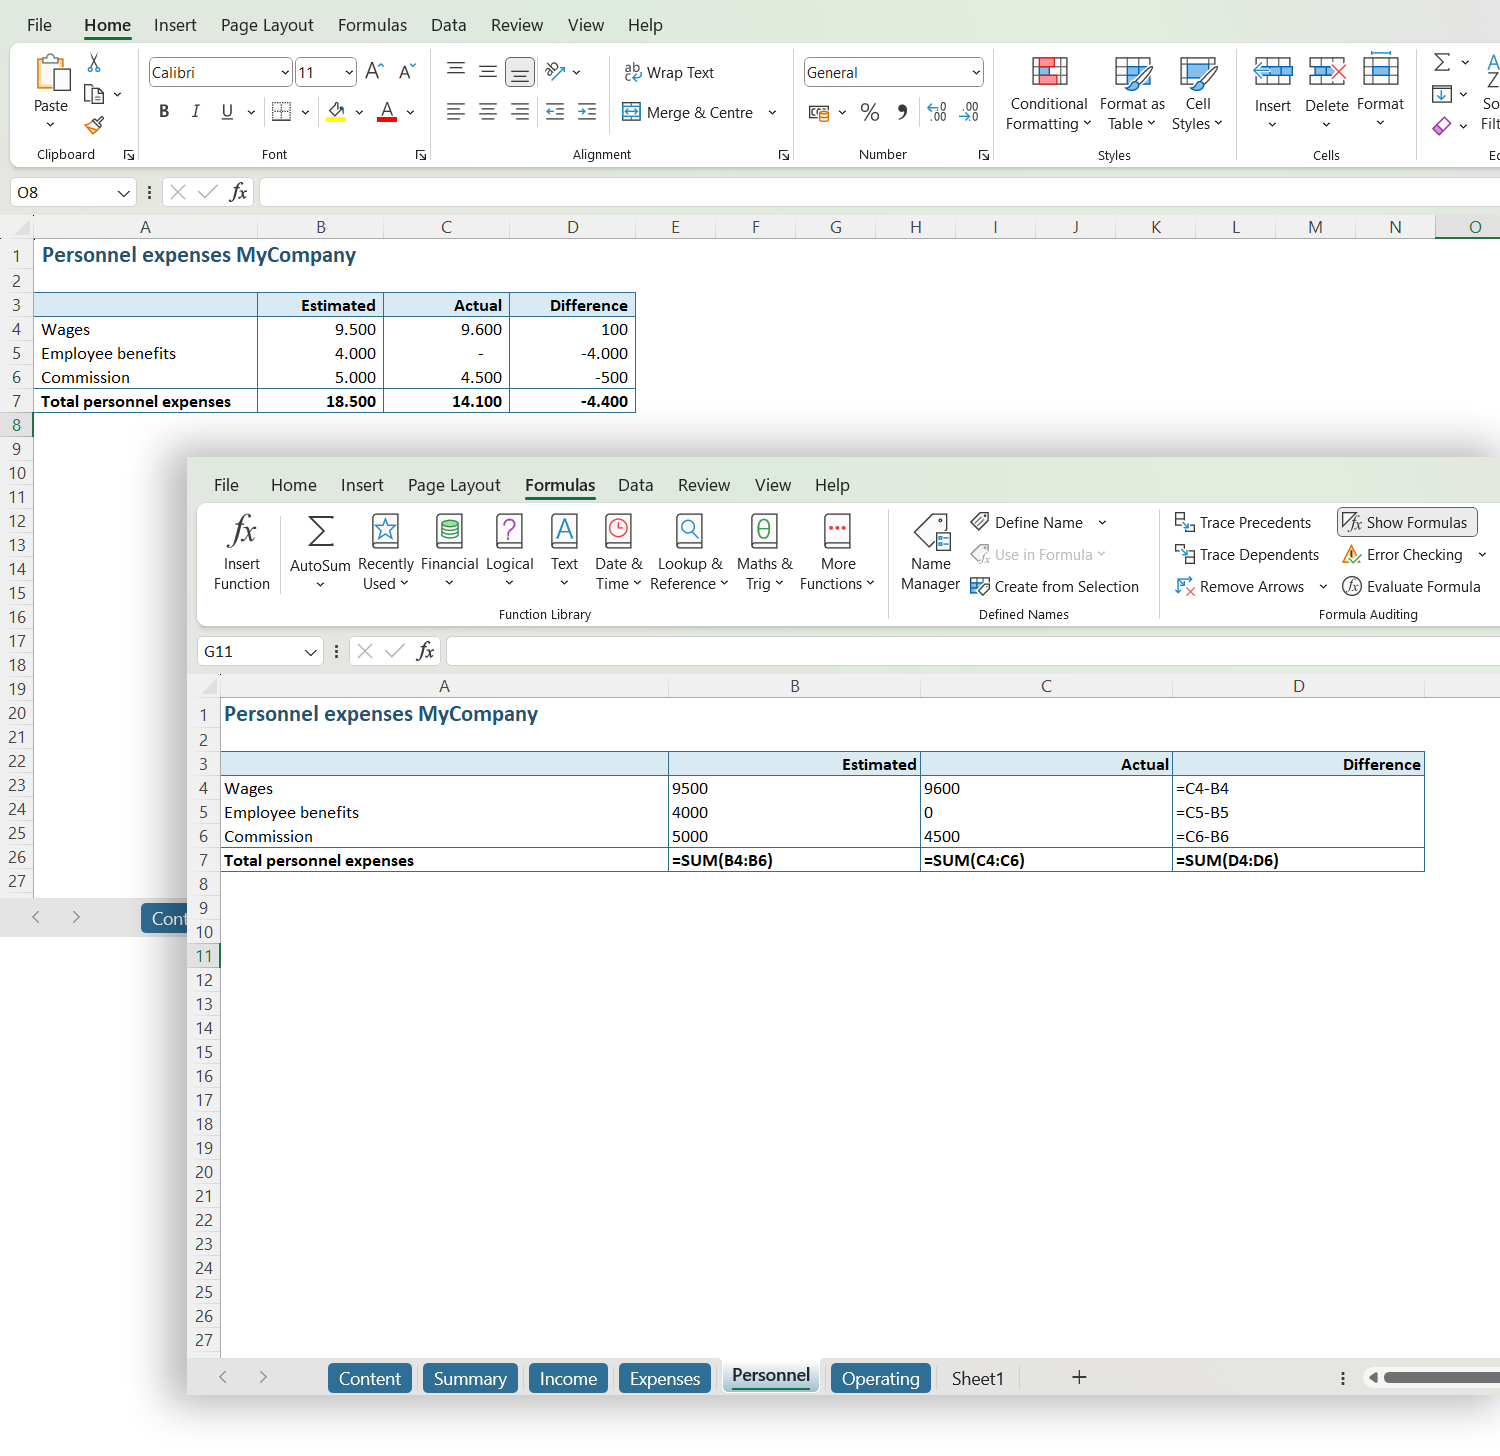Expand the Error Checking dropdown arrow
Screen dimensions: 1500x1456
tap(1482, 555)
